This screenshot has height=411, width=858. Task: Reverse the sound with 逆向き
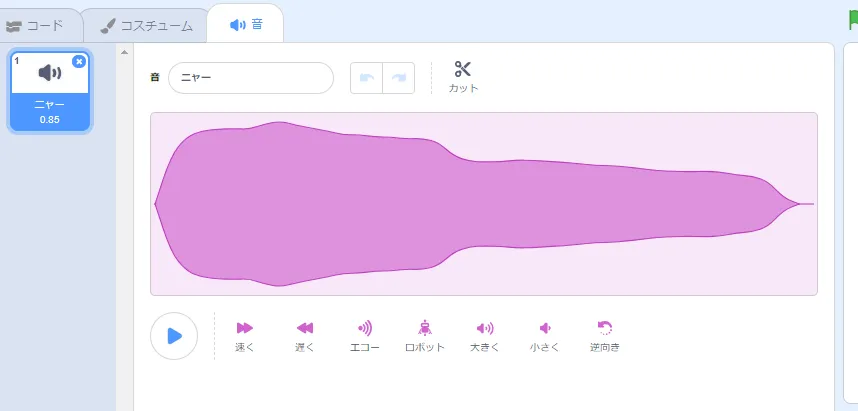coord(605,336)
